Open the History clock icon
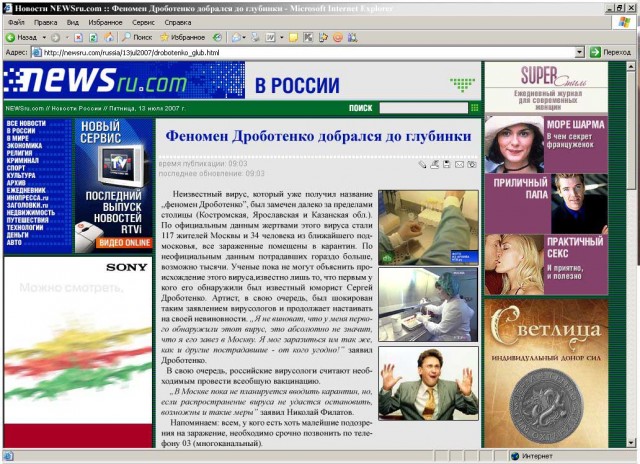The image size is (640, 464). tap(217, 38)
